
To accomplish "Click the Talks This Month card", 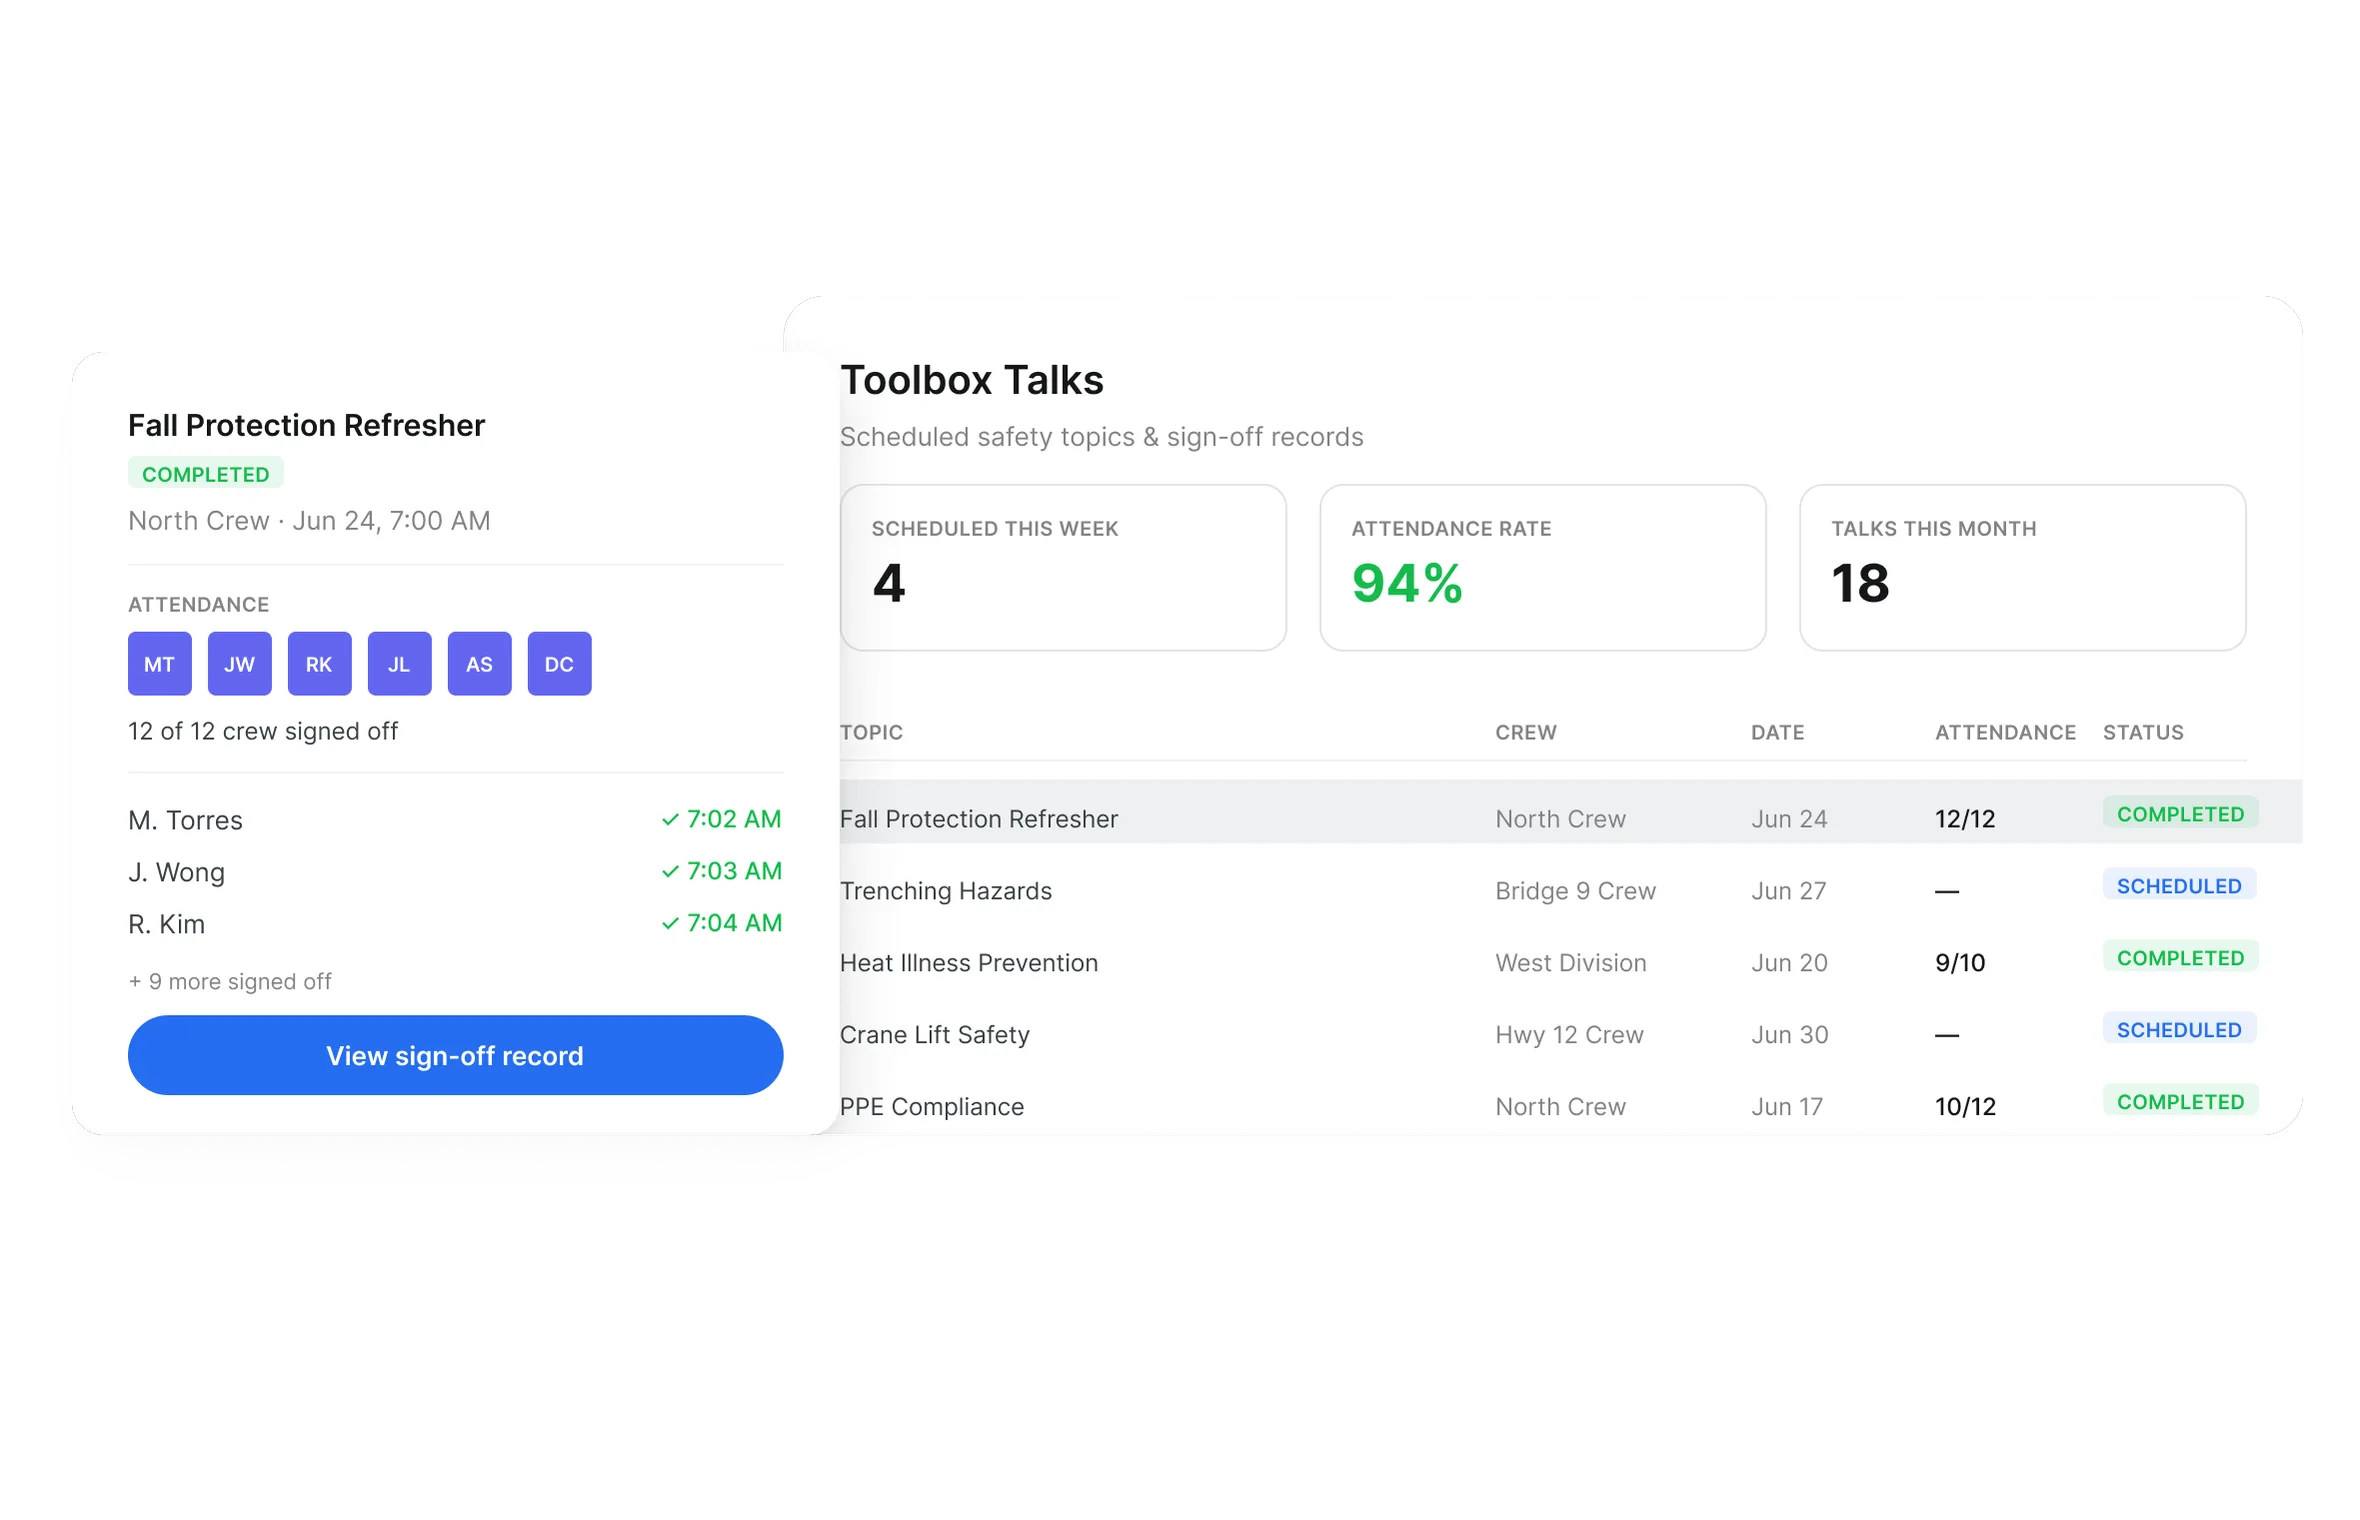I will (2023, 568).
